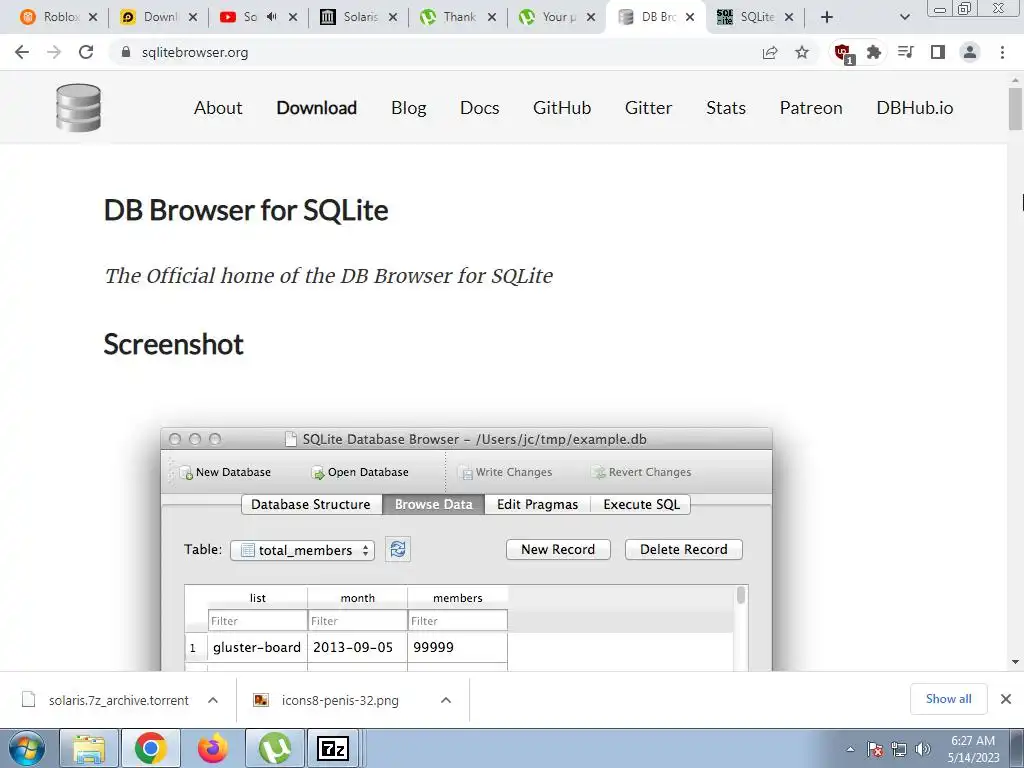
Task: Open uTorrent from taskbar
Action: [x=275, y=748]
